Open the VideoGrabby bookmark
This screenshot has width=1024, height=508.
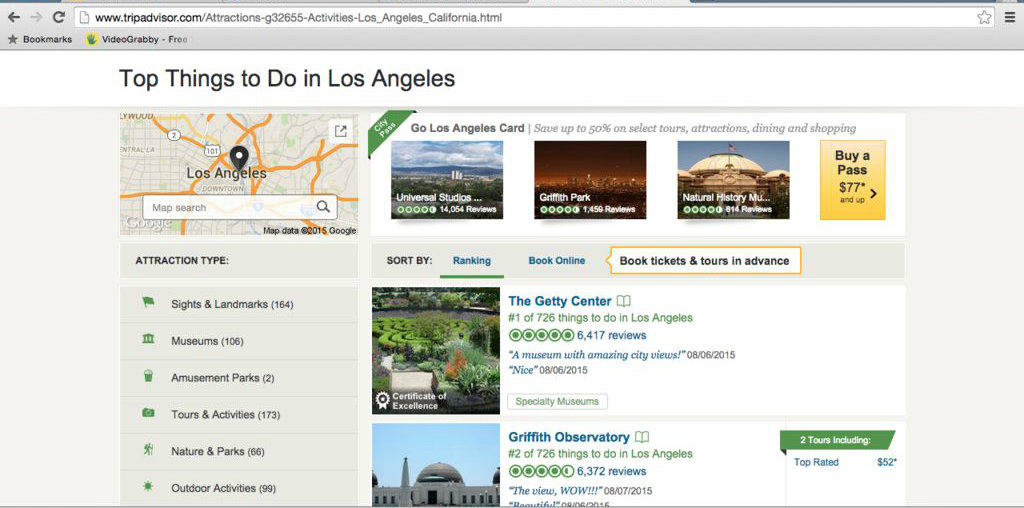137,39
